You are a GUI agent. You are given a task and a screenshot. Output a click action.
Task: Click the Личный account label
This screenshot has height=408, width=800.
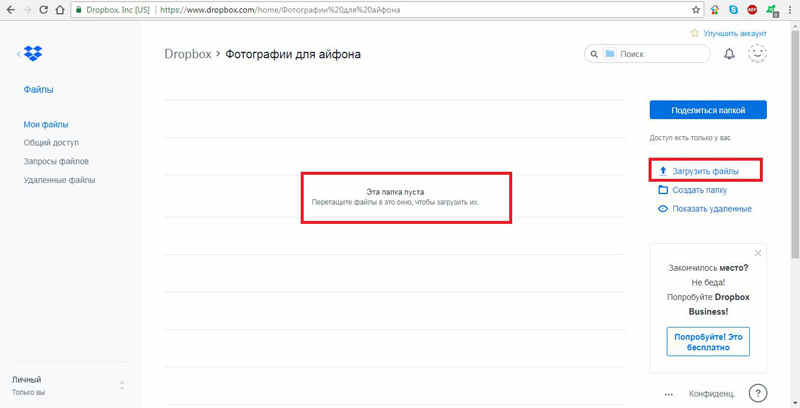27,379
